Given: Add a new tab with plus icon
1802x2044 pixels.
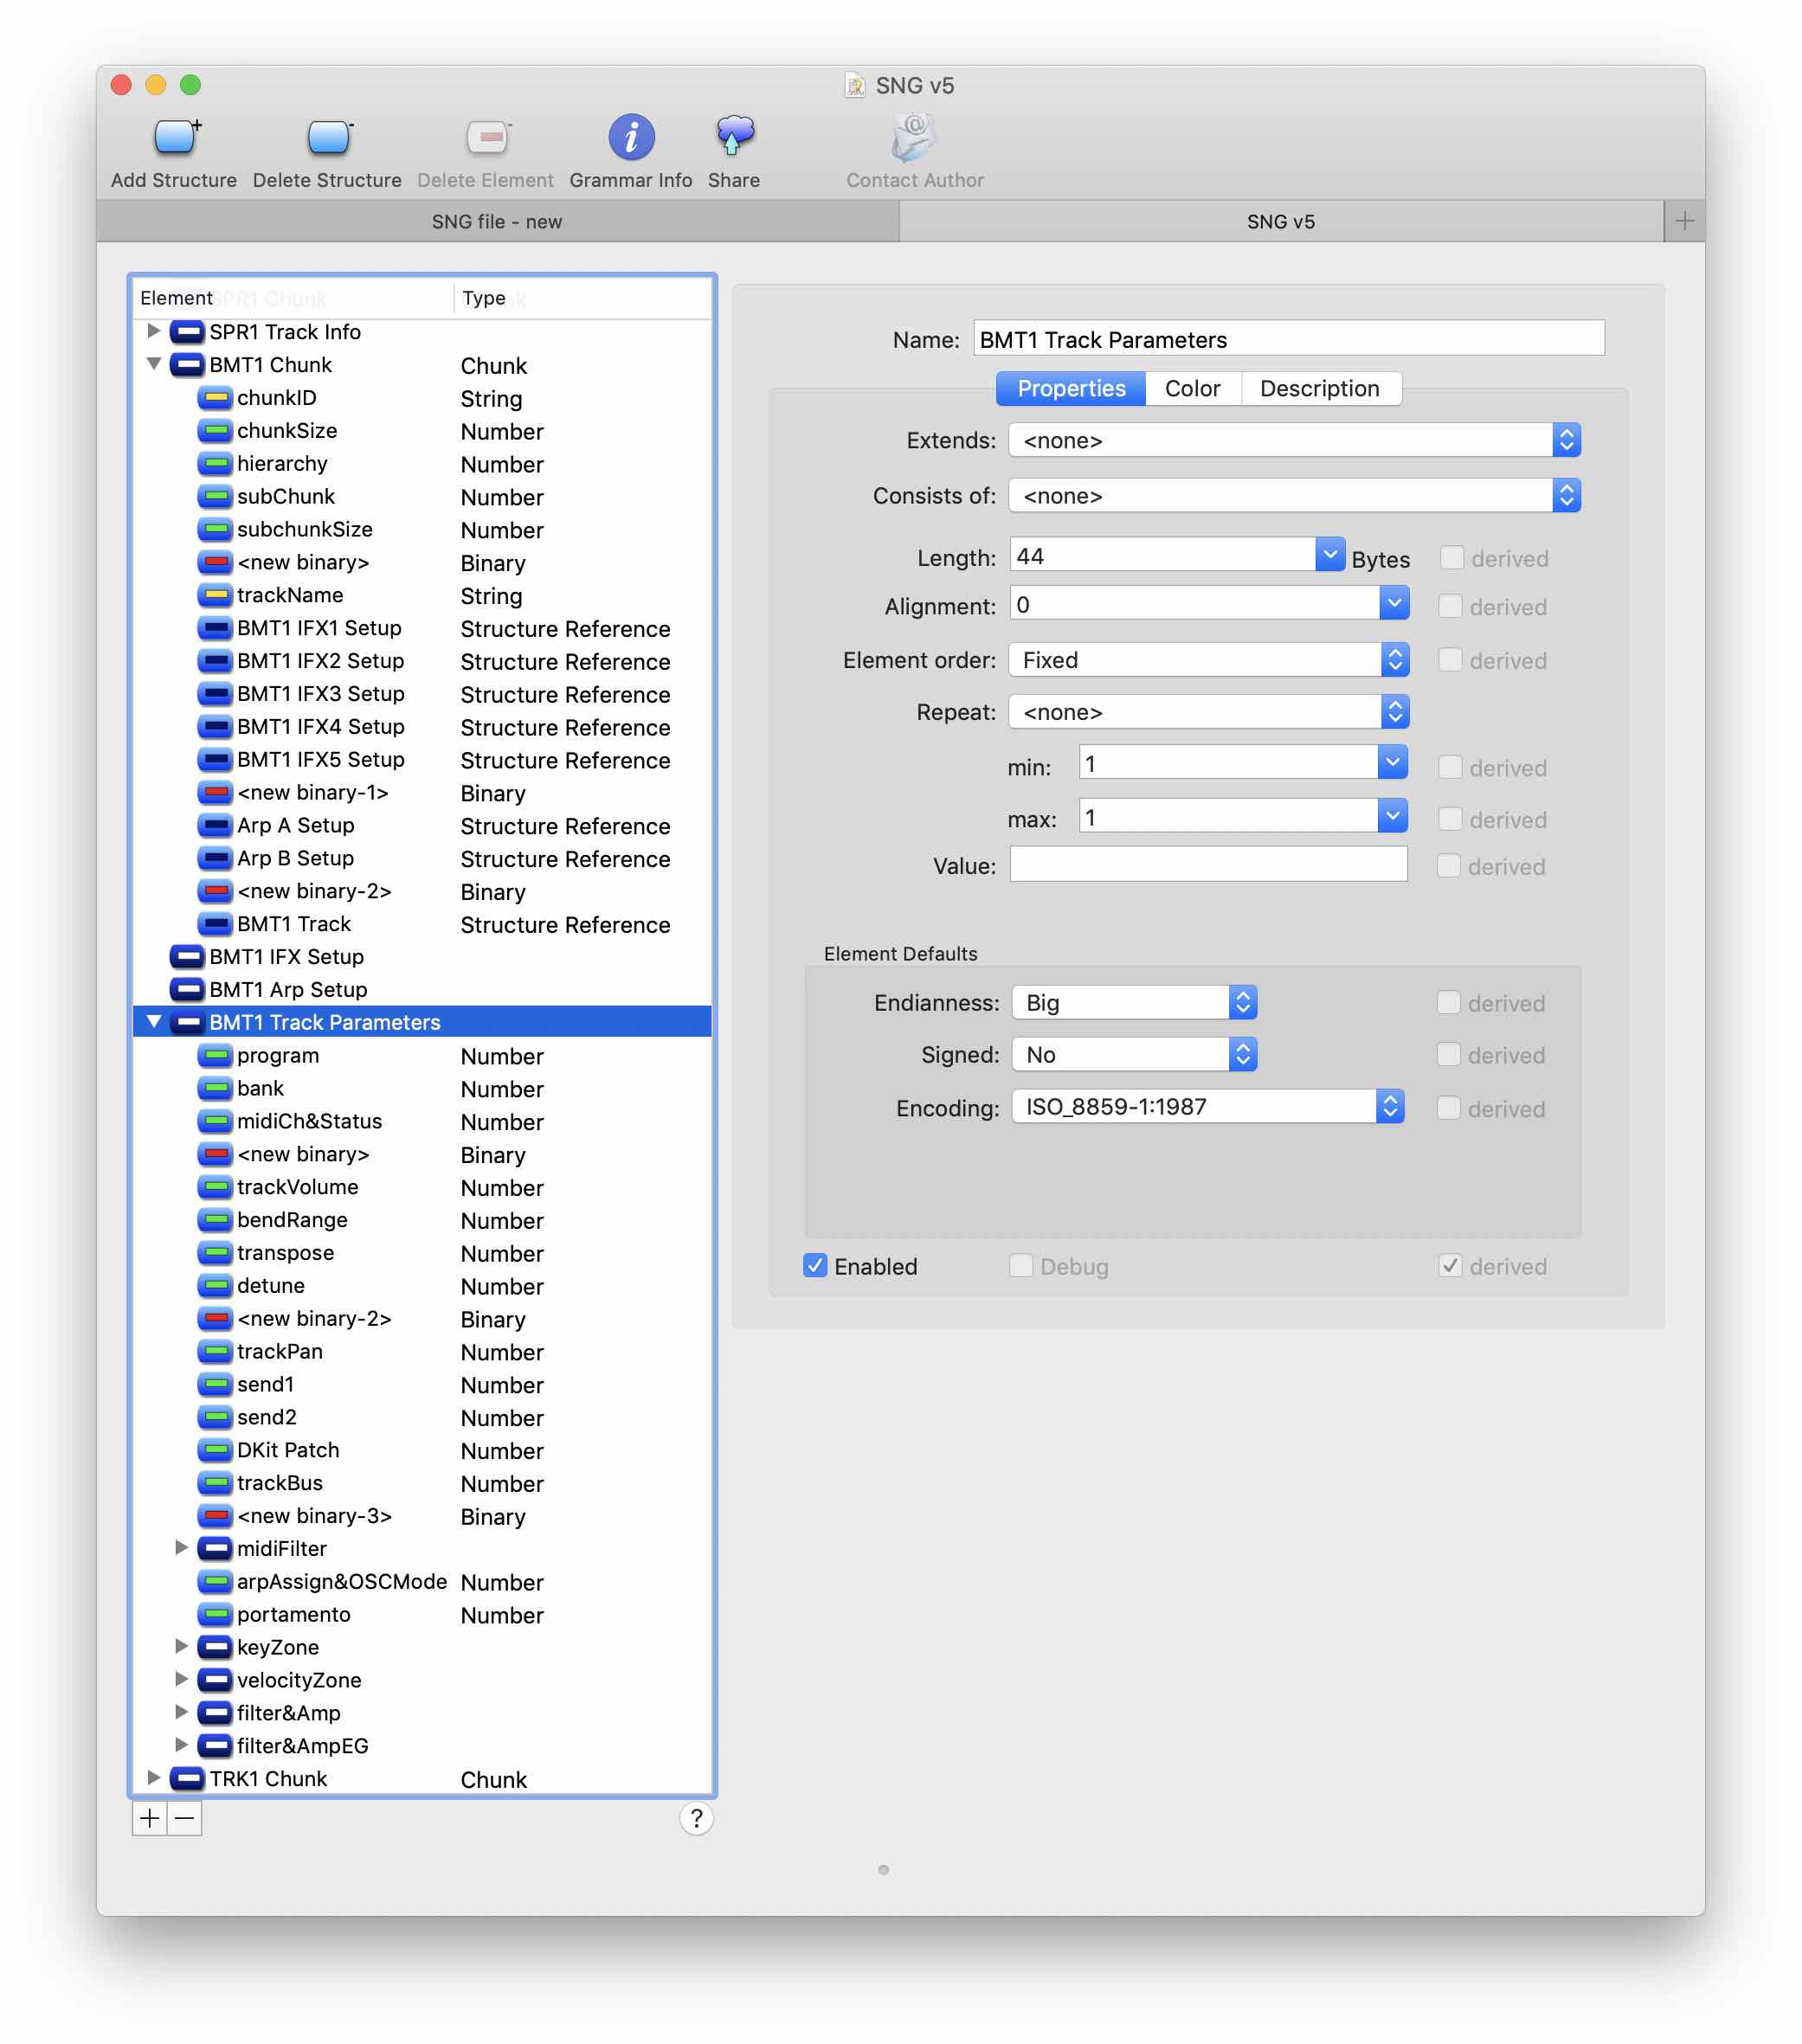Looking at the screenshot, I should [1684, 221].
